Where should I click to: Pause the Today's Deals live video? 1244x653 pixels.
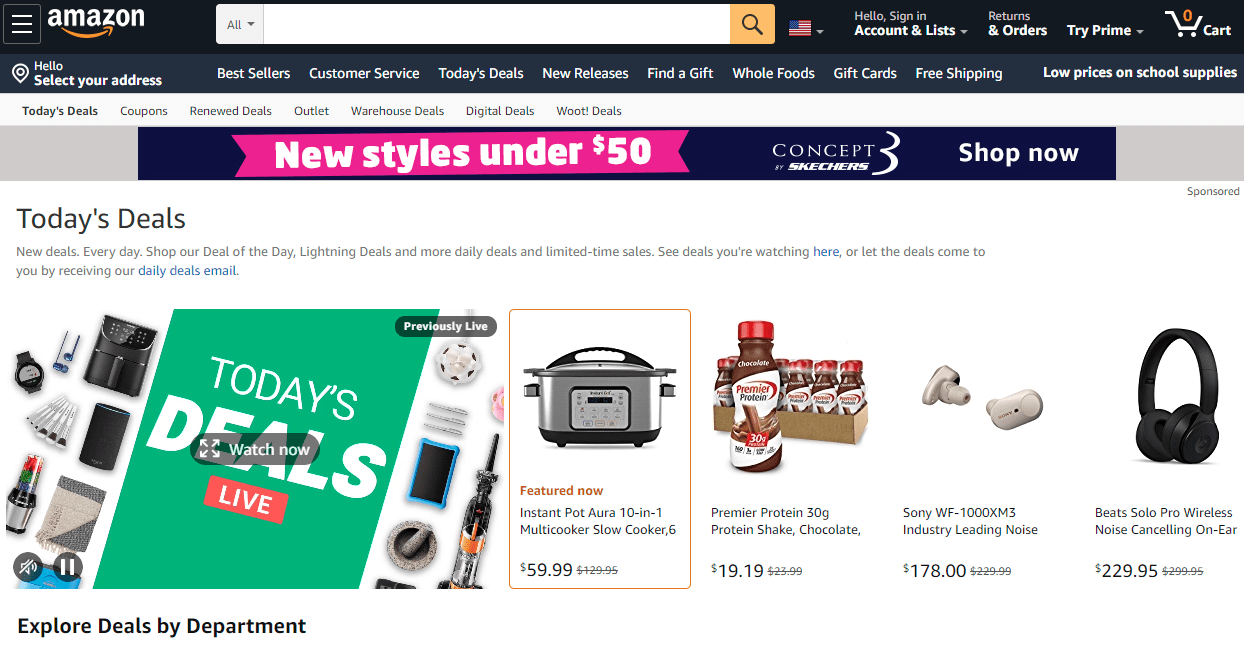point(68,568)
